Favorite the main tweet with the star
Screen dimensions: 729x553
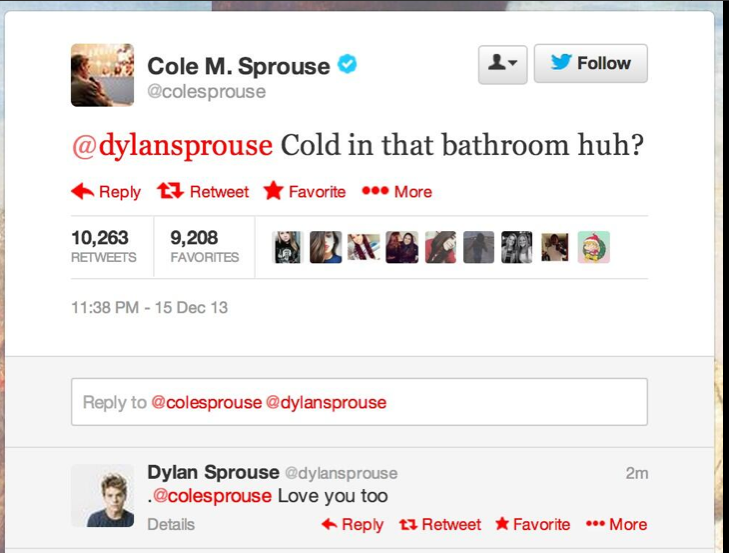tap(305, 192)
